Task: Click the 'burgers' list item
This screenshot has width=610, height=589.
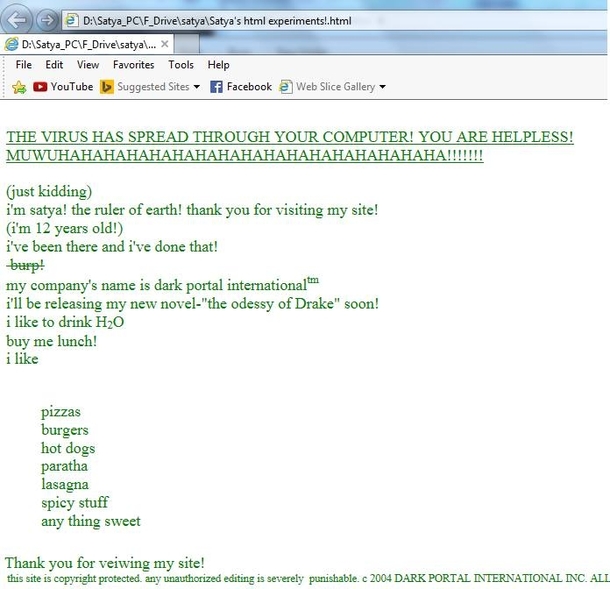Action: pyautogui.click(x=65, y=430)
